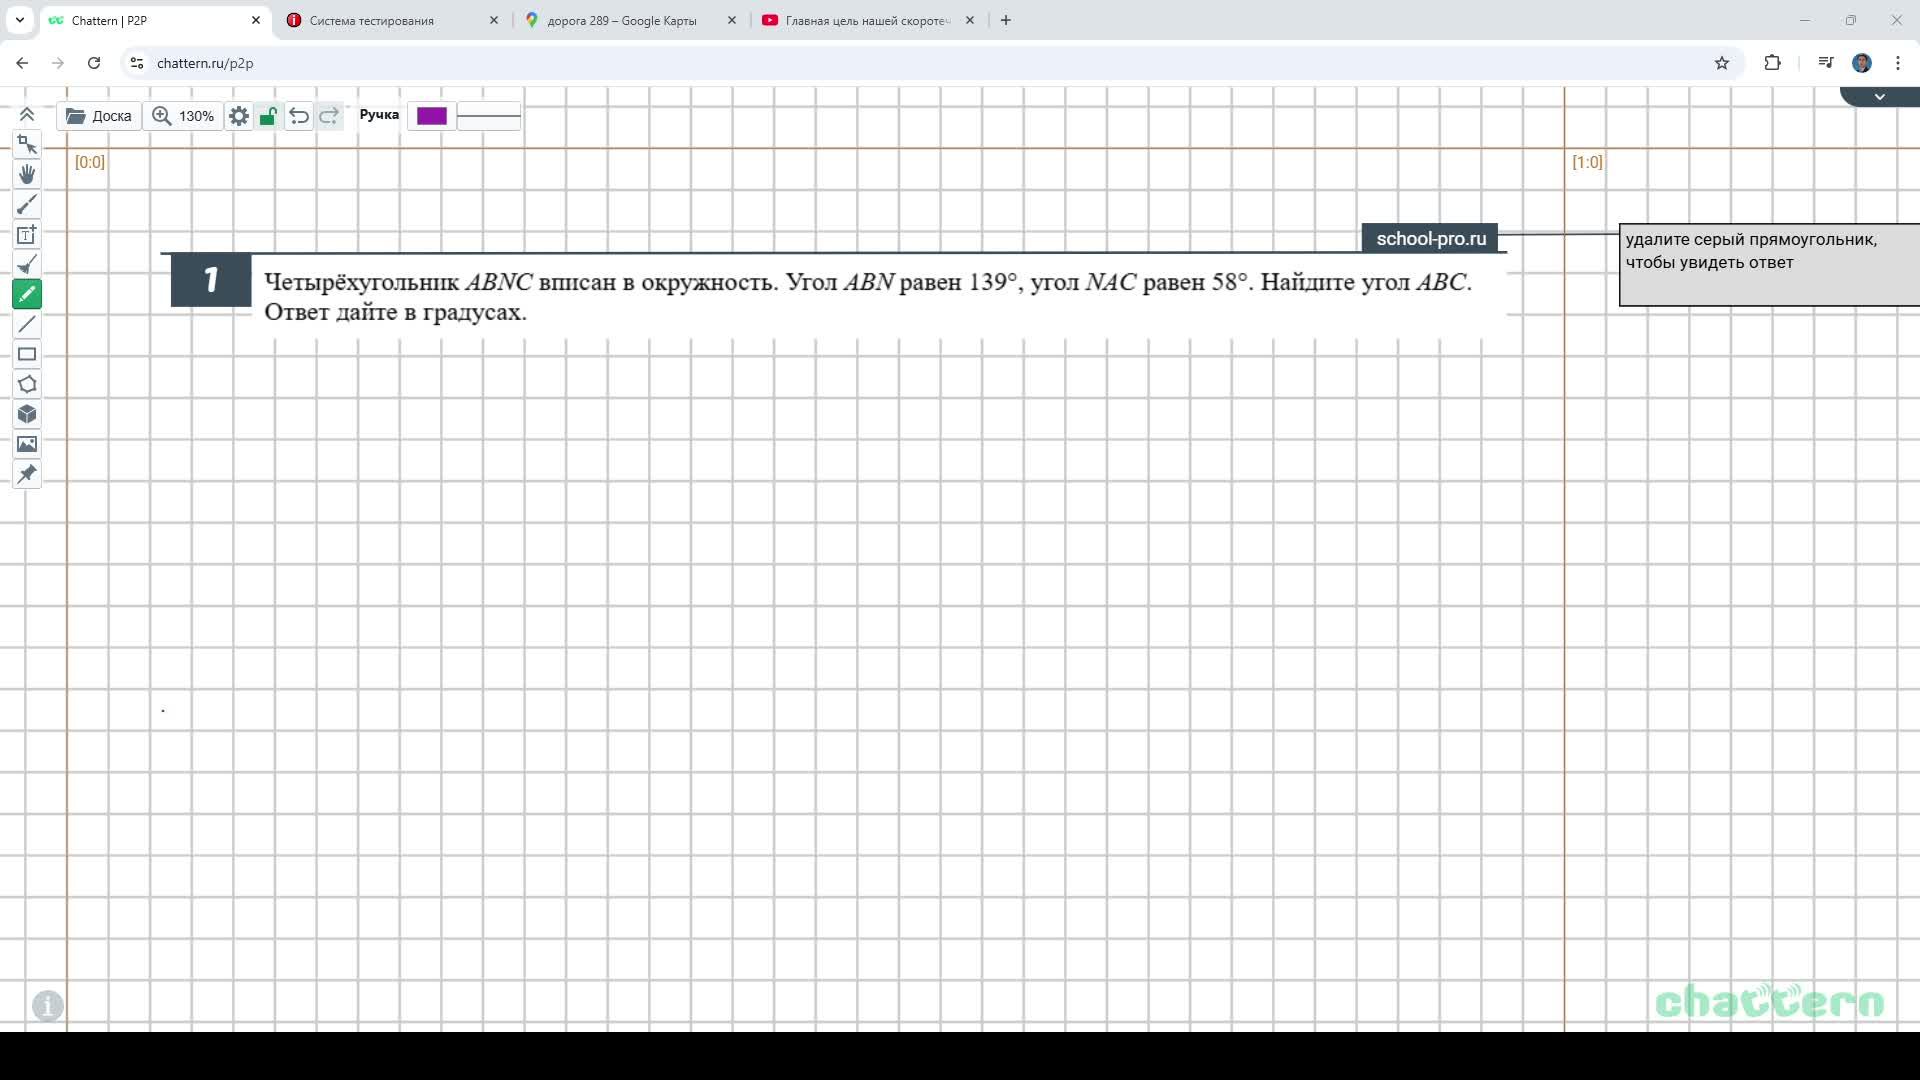Bookmark this page with star
The width and height of the screenshot is (1920, 1080).
(1722, 63)
